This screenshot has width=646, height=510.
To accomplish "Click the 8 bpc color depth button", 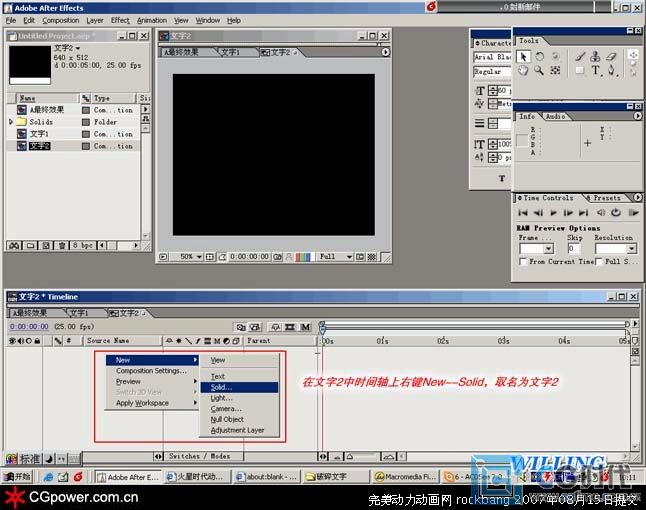I will 83,246.
